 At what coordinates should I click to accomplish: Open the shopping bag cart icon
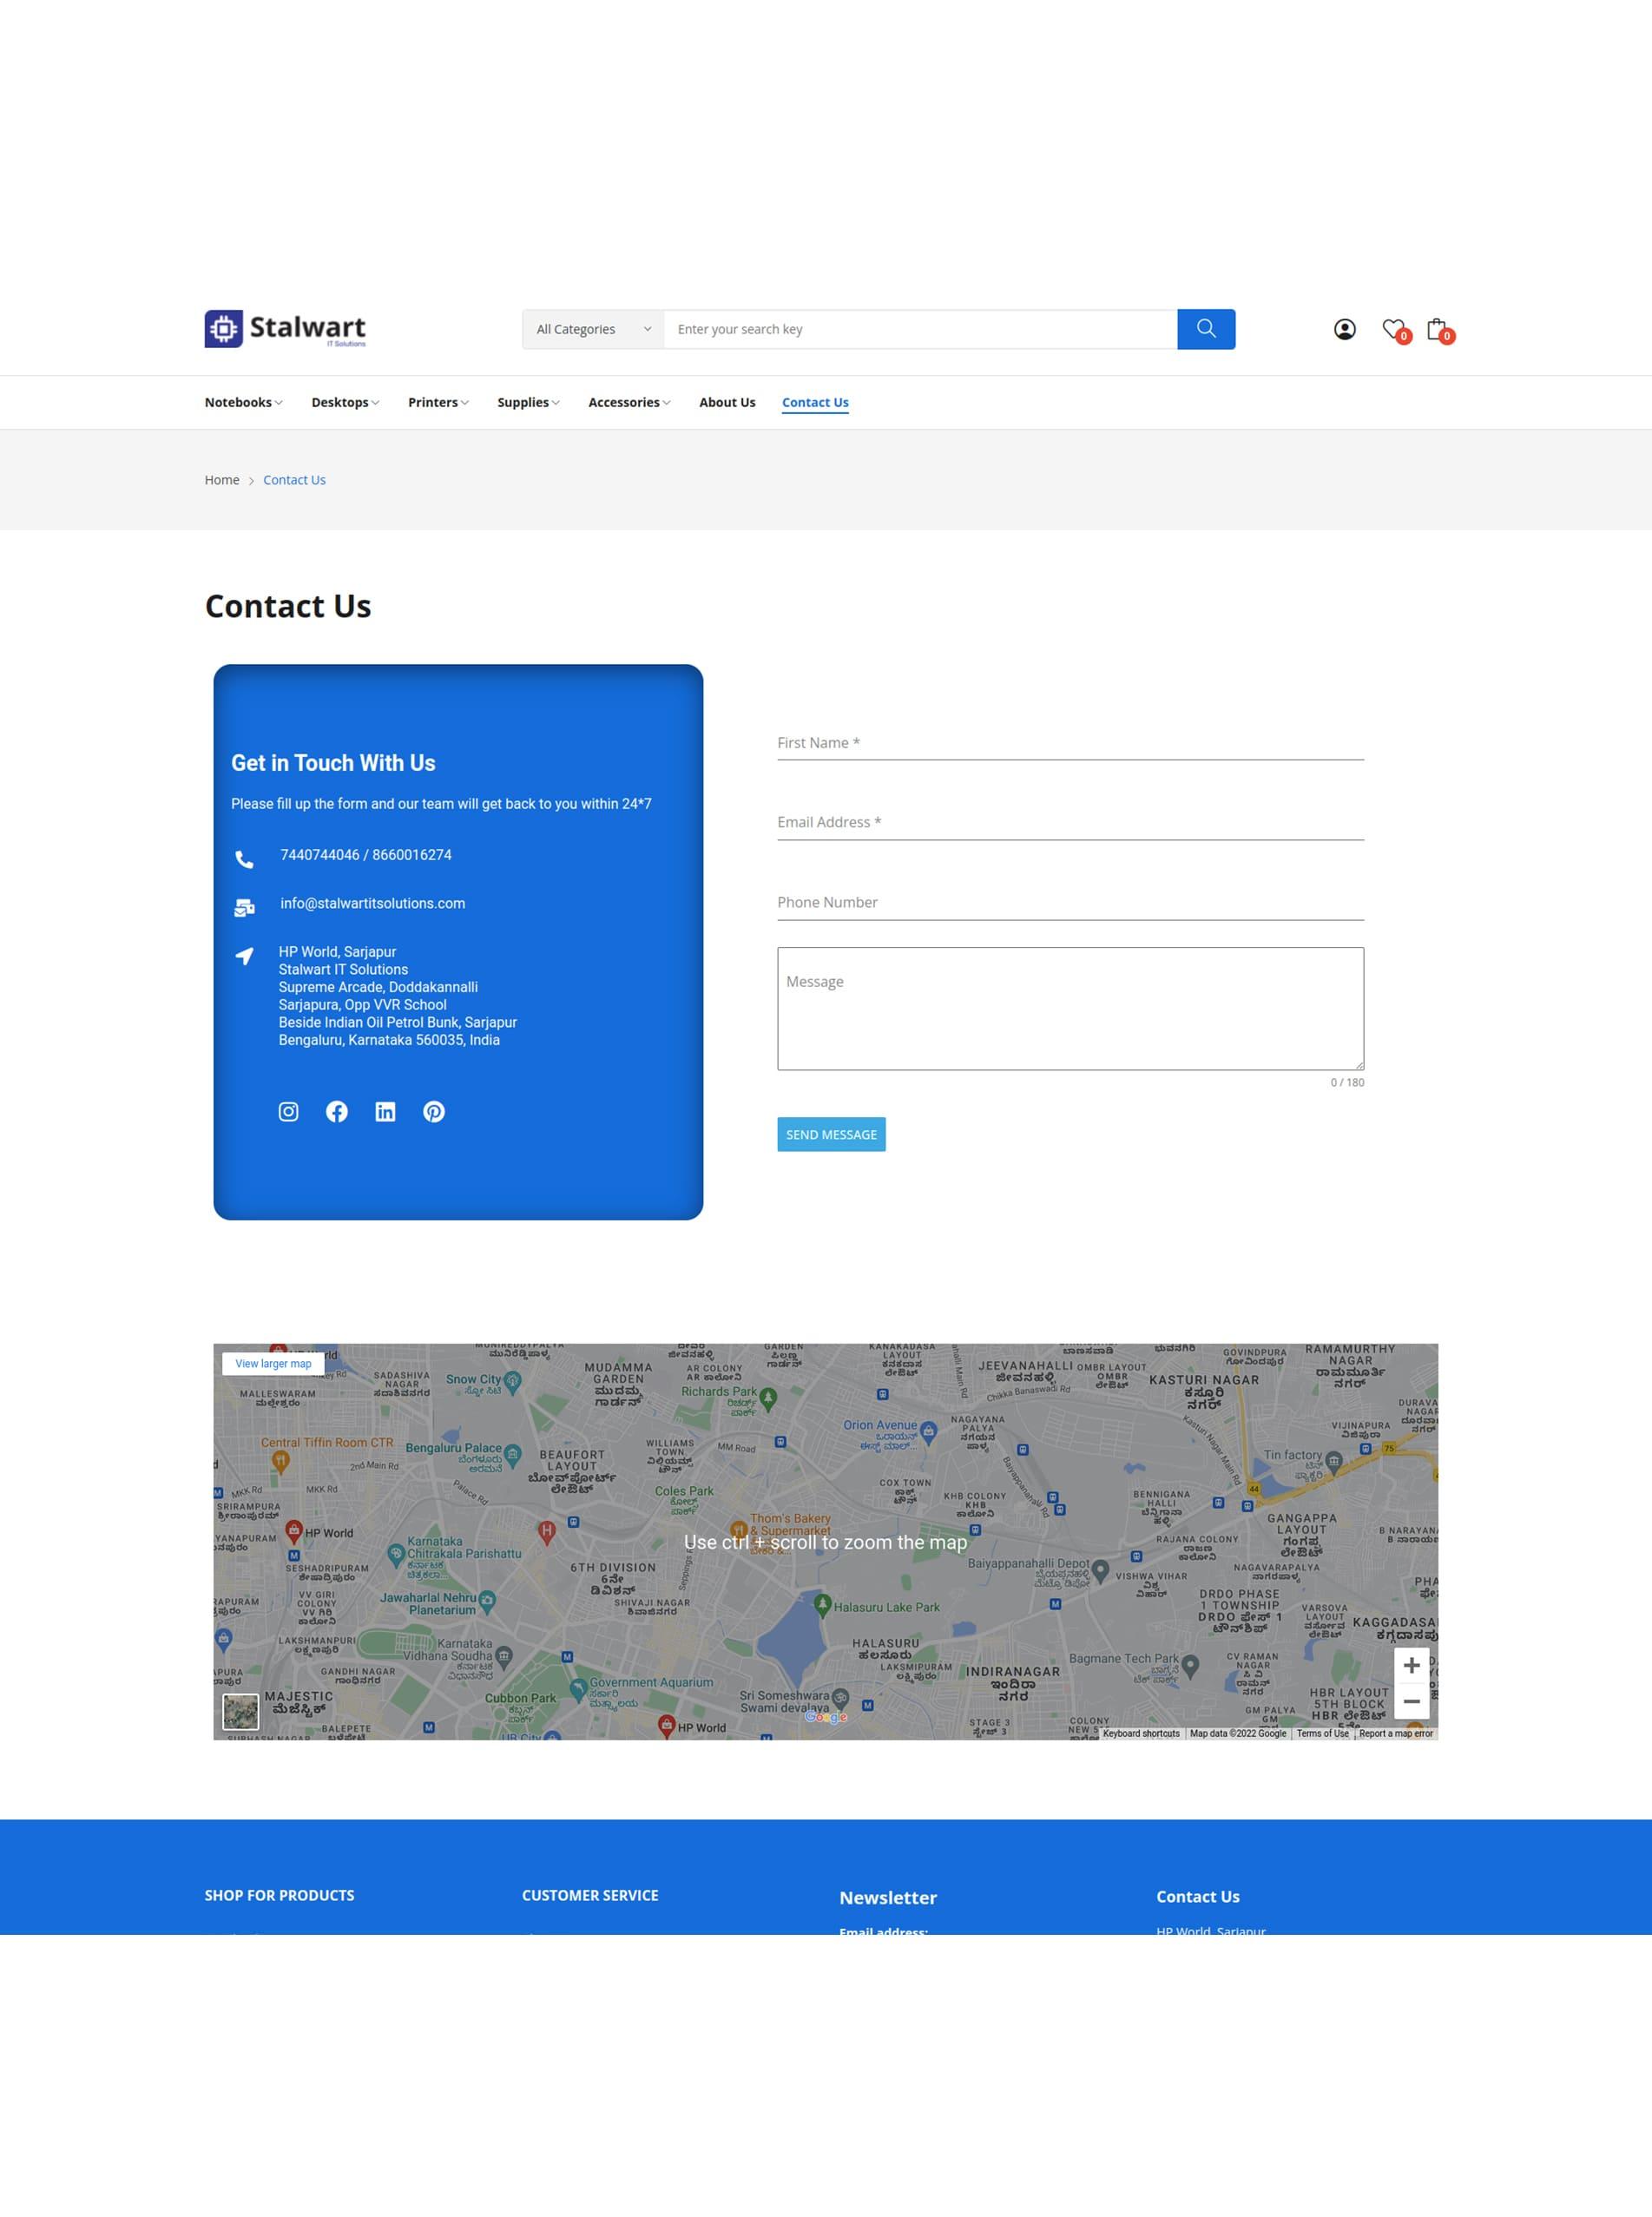coord(1438,329)
